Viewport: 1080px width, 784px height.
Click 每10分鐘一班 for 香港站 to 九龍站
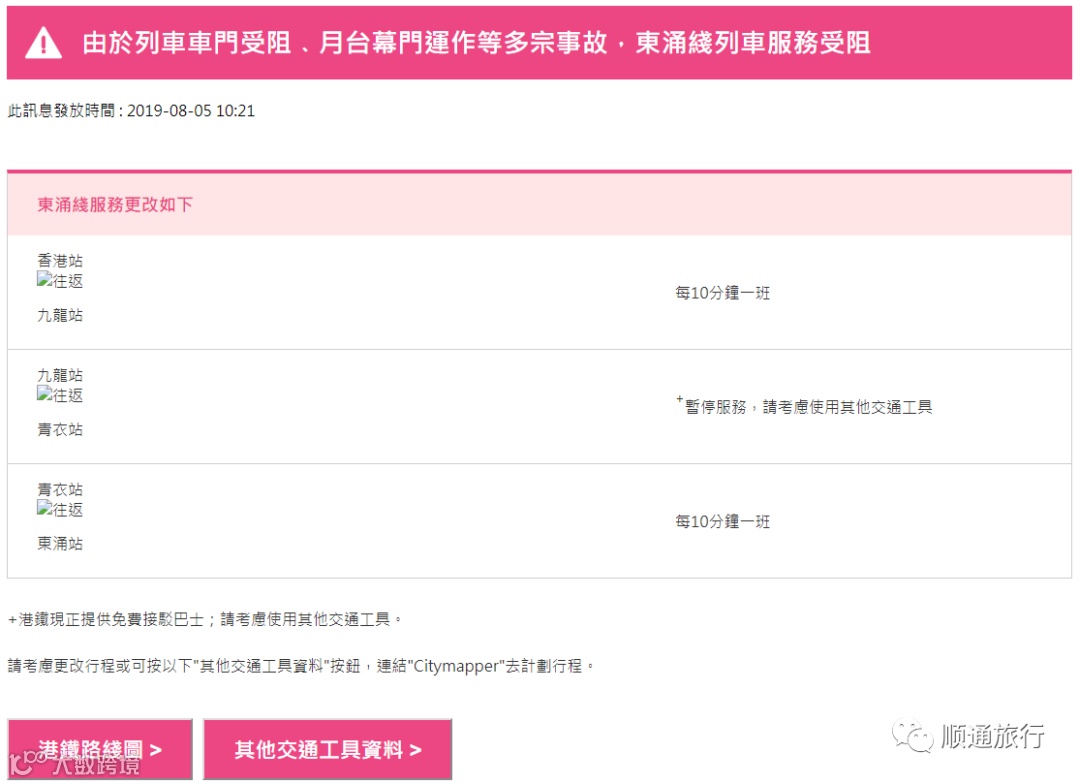pyautogui.click(x=723, y=293)
